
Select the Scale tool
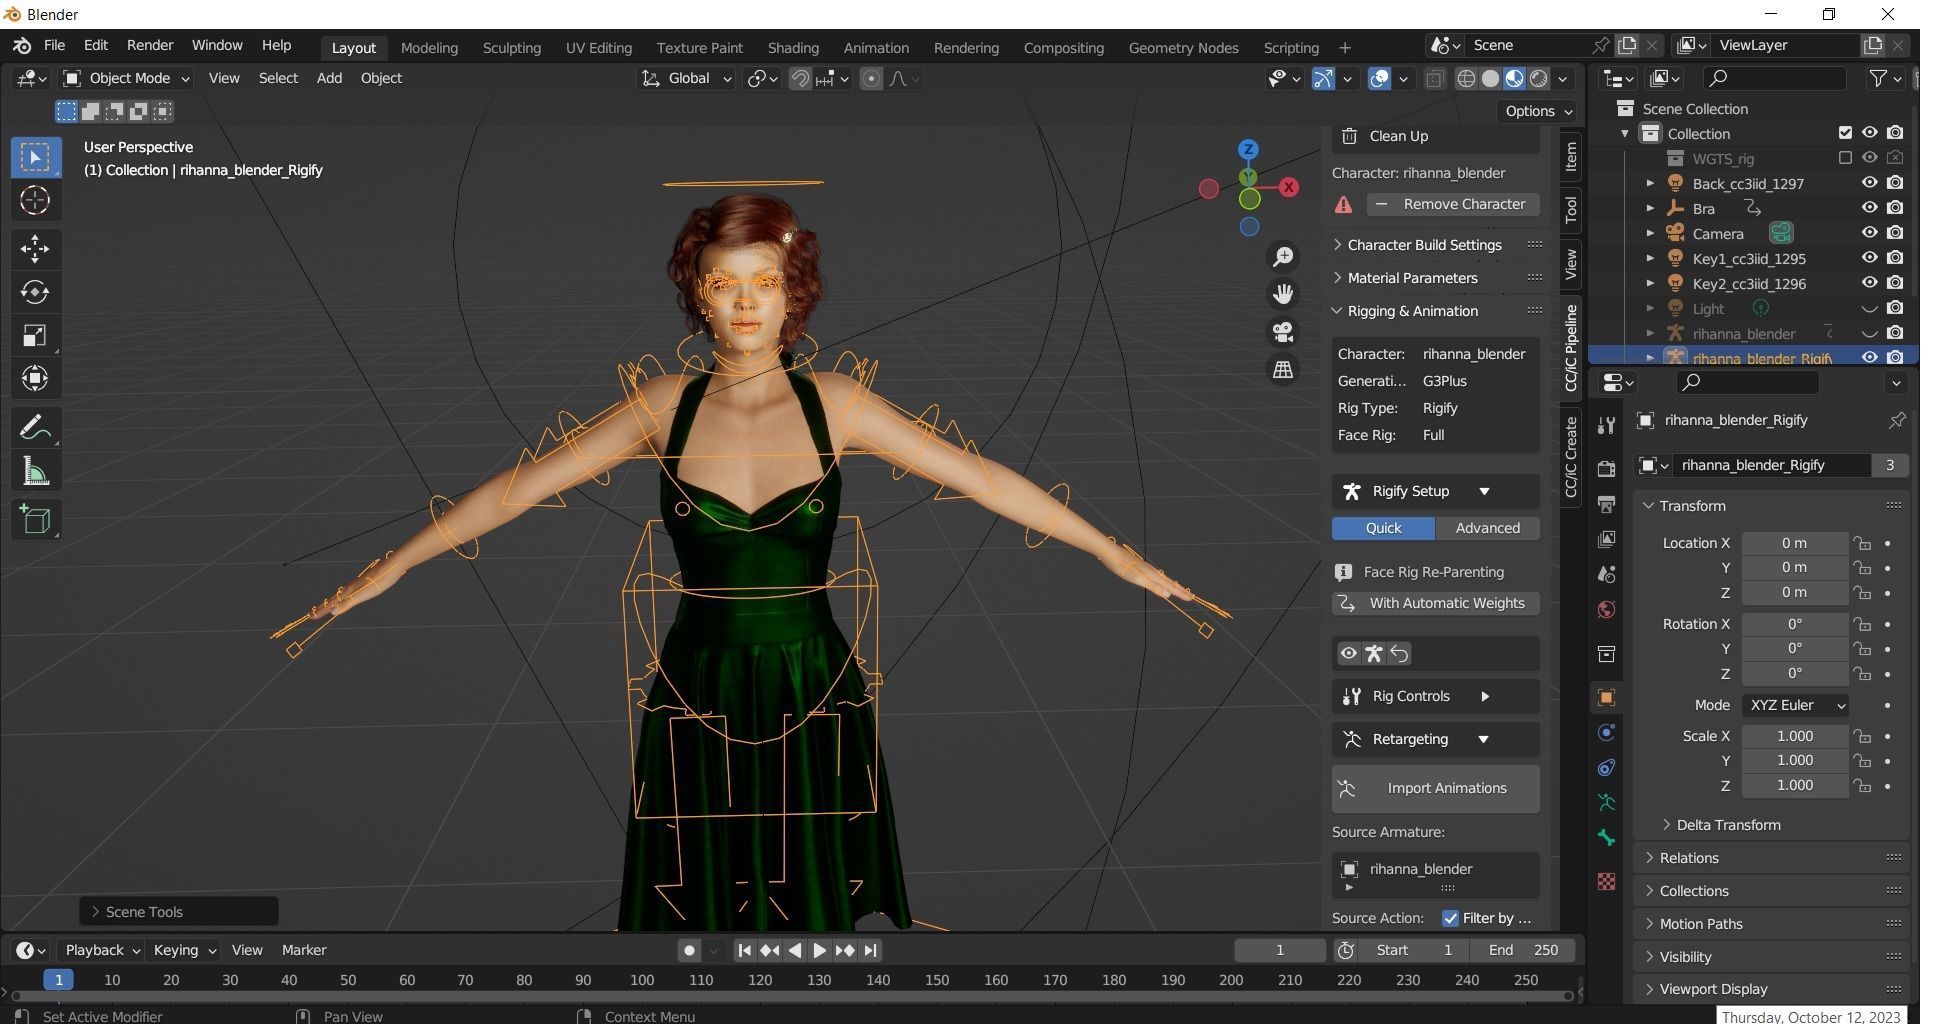(35, 335)
